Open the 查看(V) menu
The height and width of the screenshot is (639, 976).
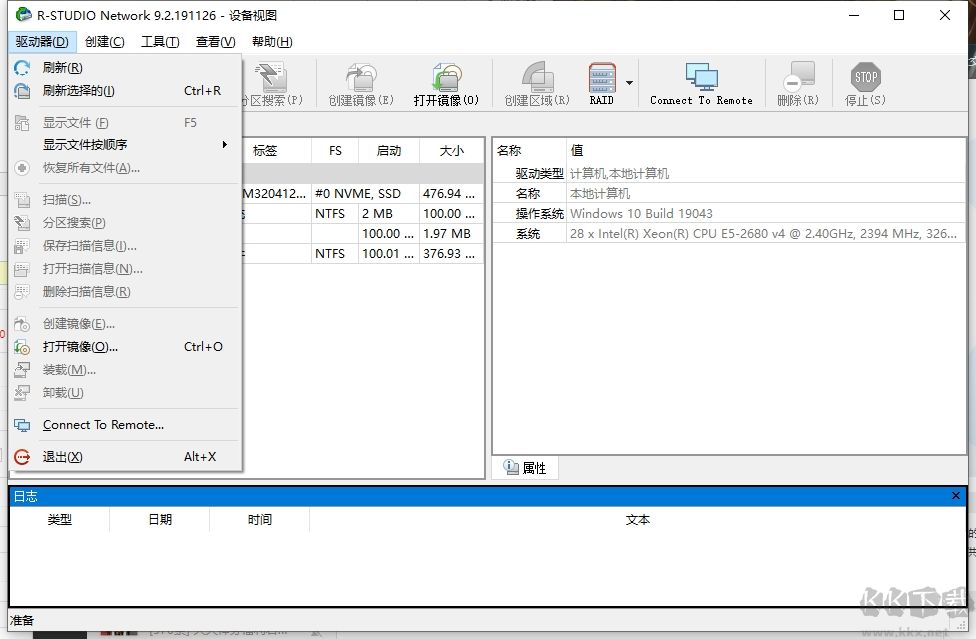click(x=215, y=42)
